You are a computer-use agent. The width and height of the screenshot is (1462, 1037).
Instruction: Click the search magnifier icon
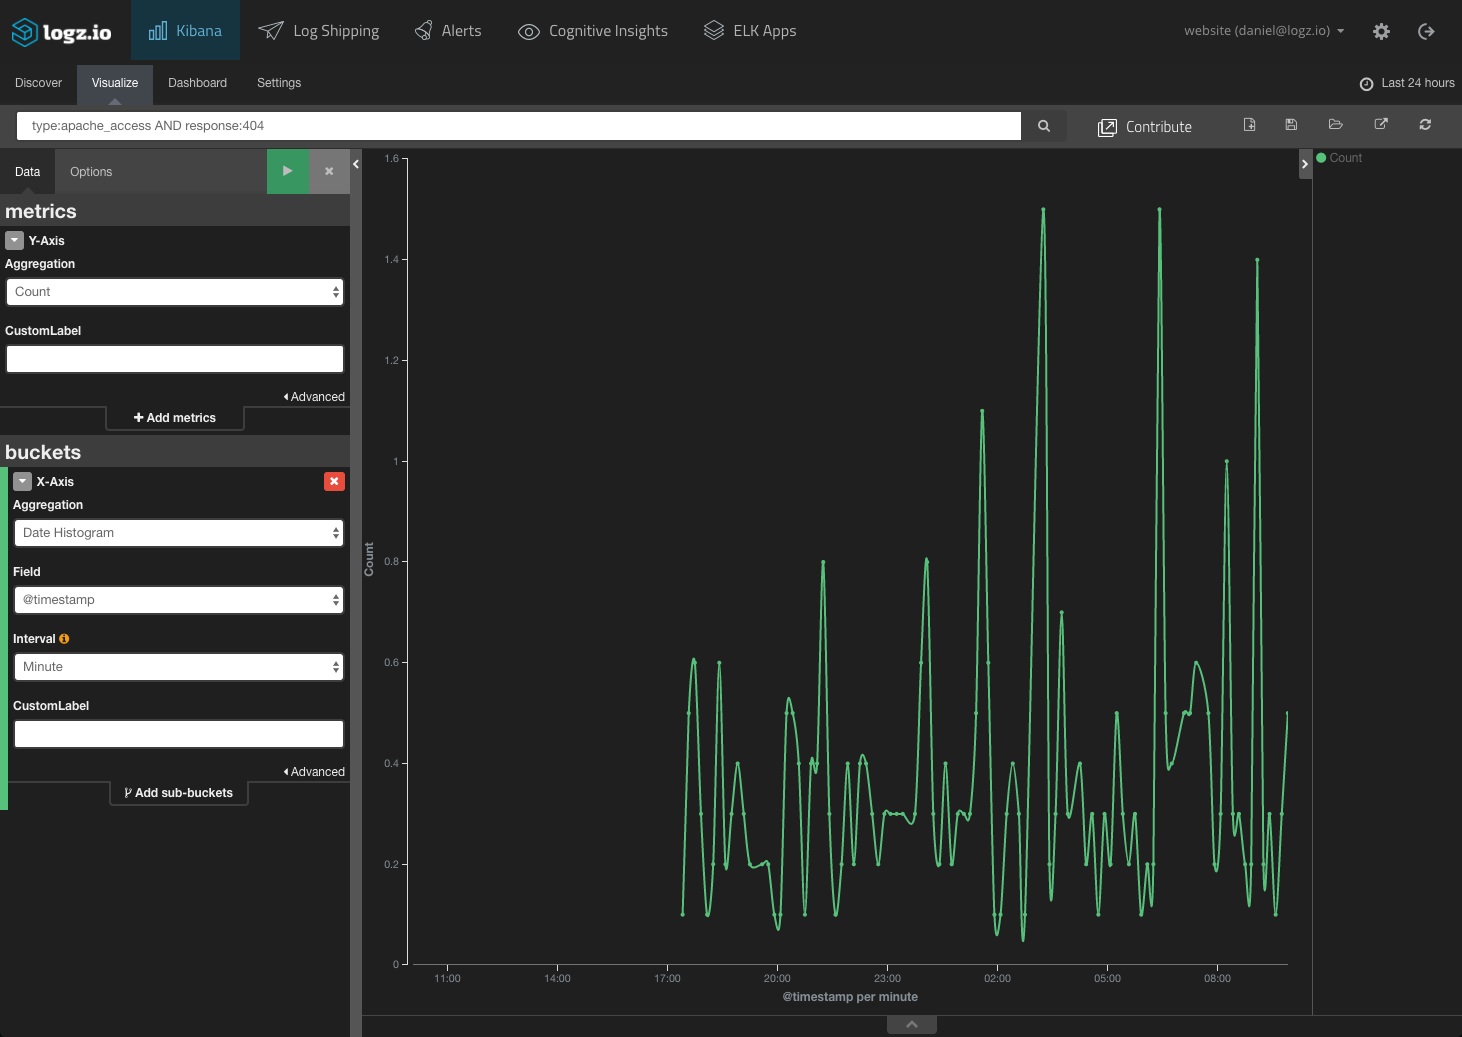click(1044, 126)
